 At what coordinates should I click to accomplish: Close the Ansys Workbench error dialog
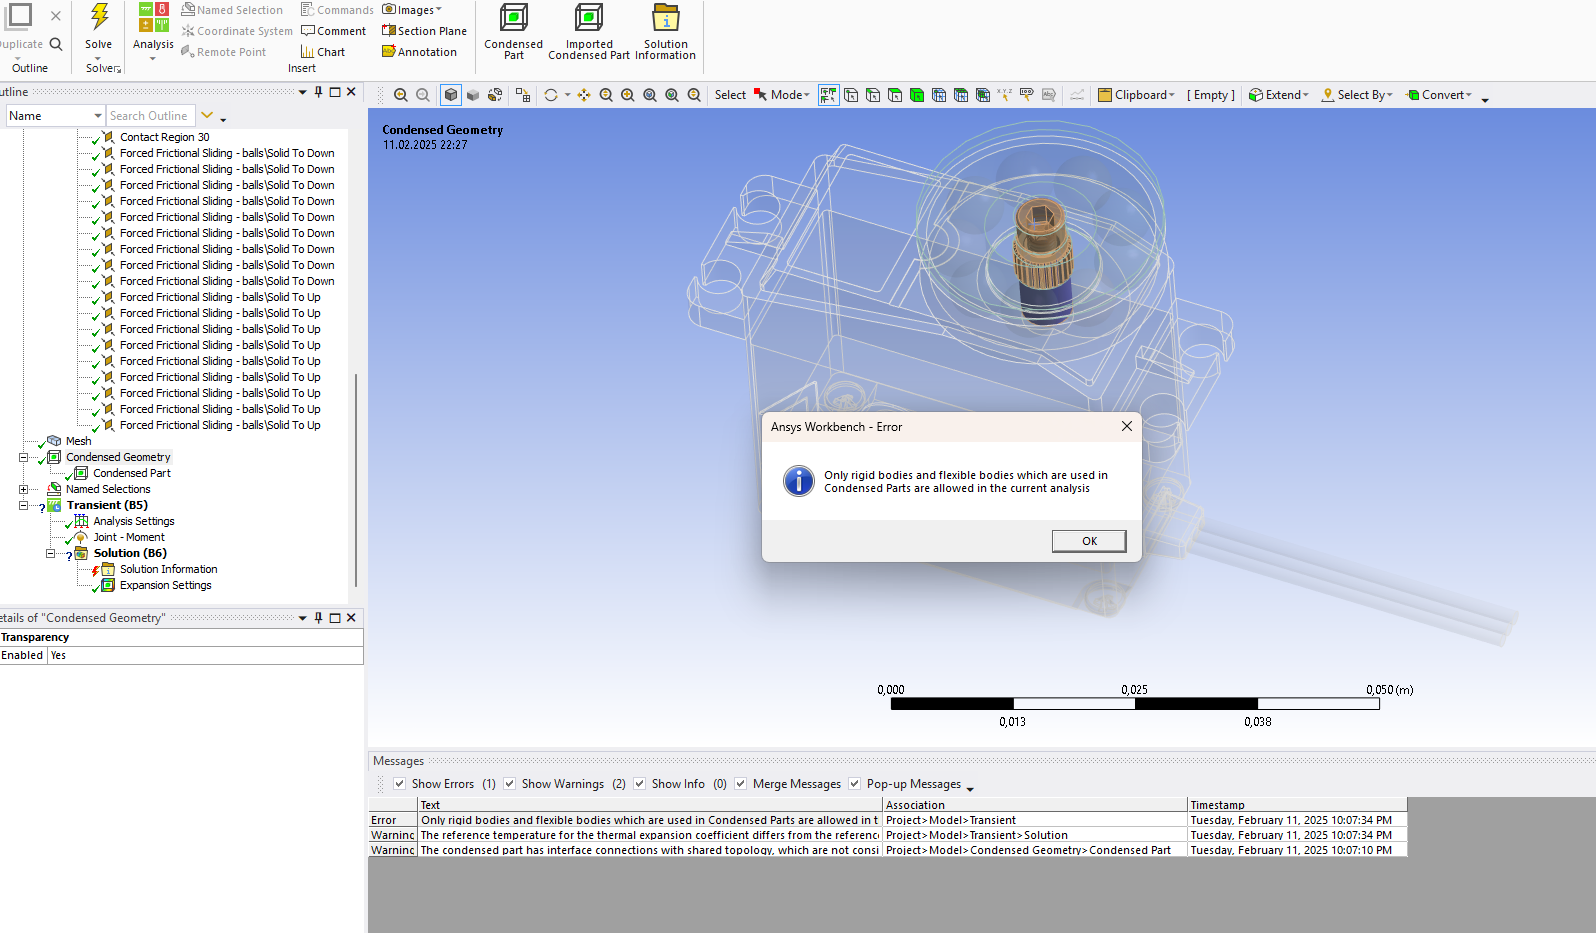1127,426
